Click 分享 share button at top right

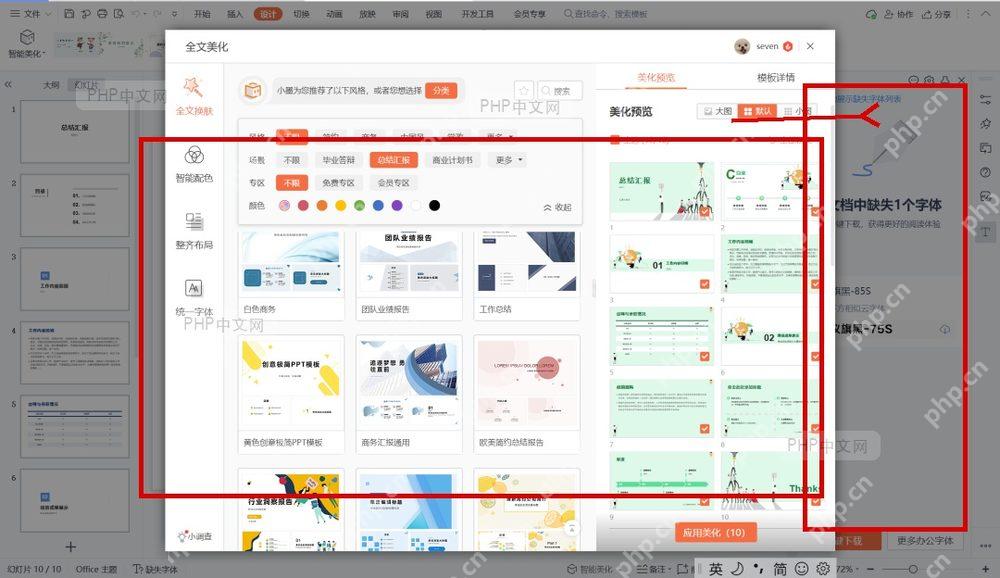(x=936, y=13)
